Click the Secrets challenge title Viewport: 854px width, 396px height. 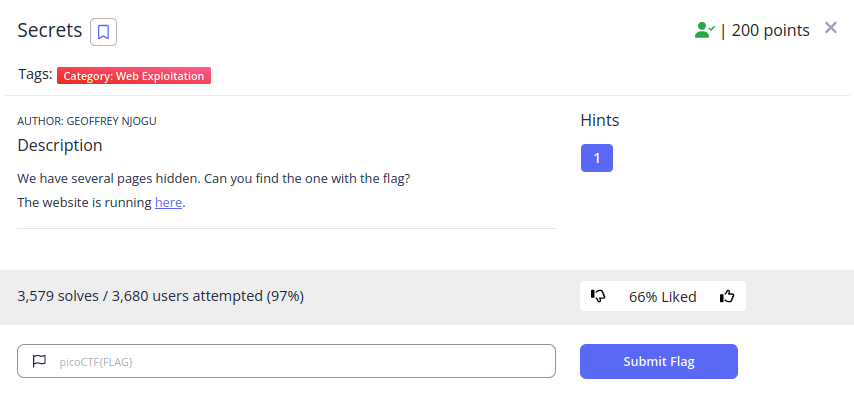pos(50,31)
